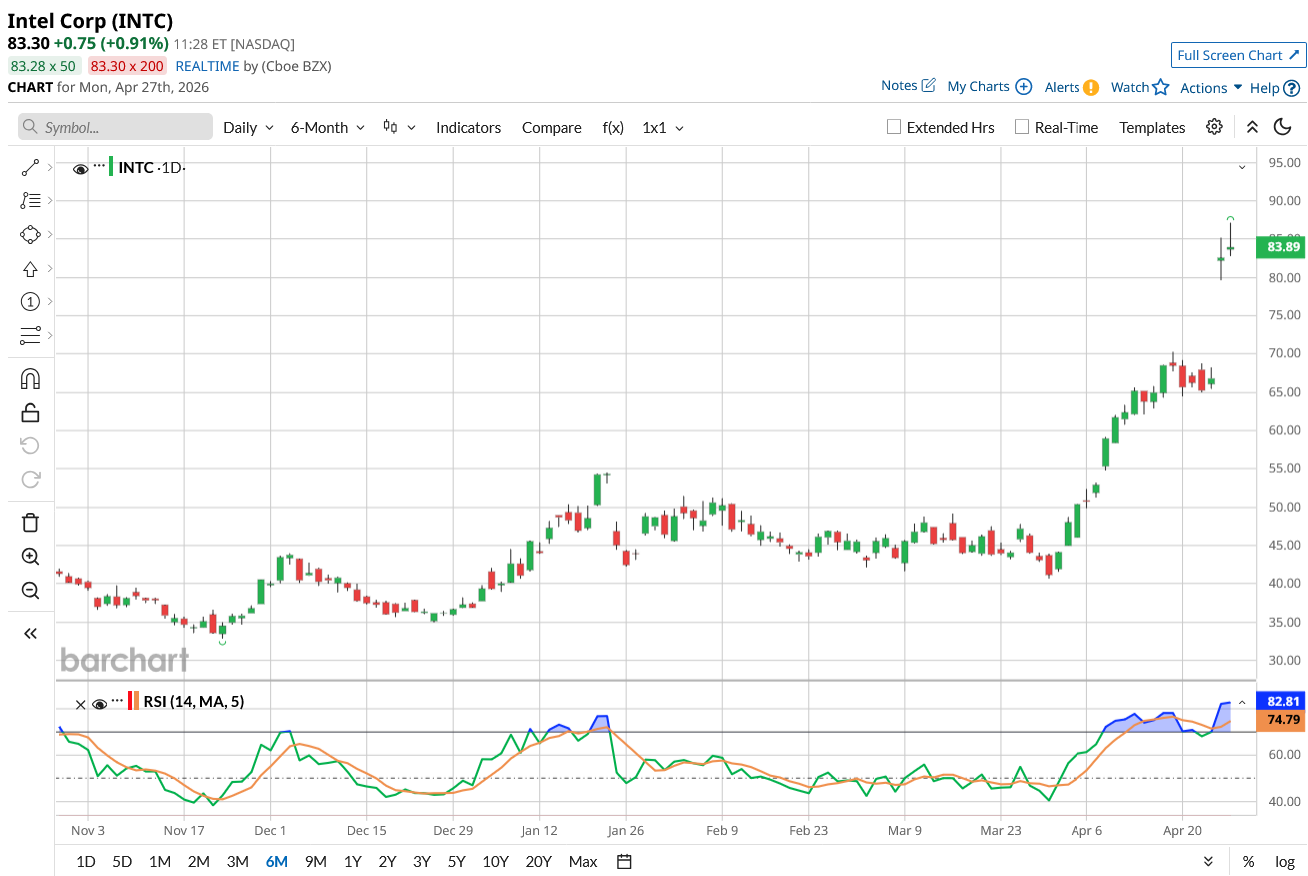This screenshot has height=876, width=1308.
Task: Click the zoom in magnifier icon
Action: click(30, 557)
